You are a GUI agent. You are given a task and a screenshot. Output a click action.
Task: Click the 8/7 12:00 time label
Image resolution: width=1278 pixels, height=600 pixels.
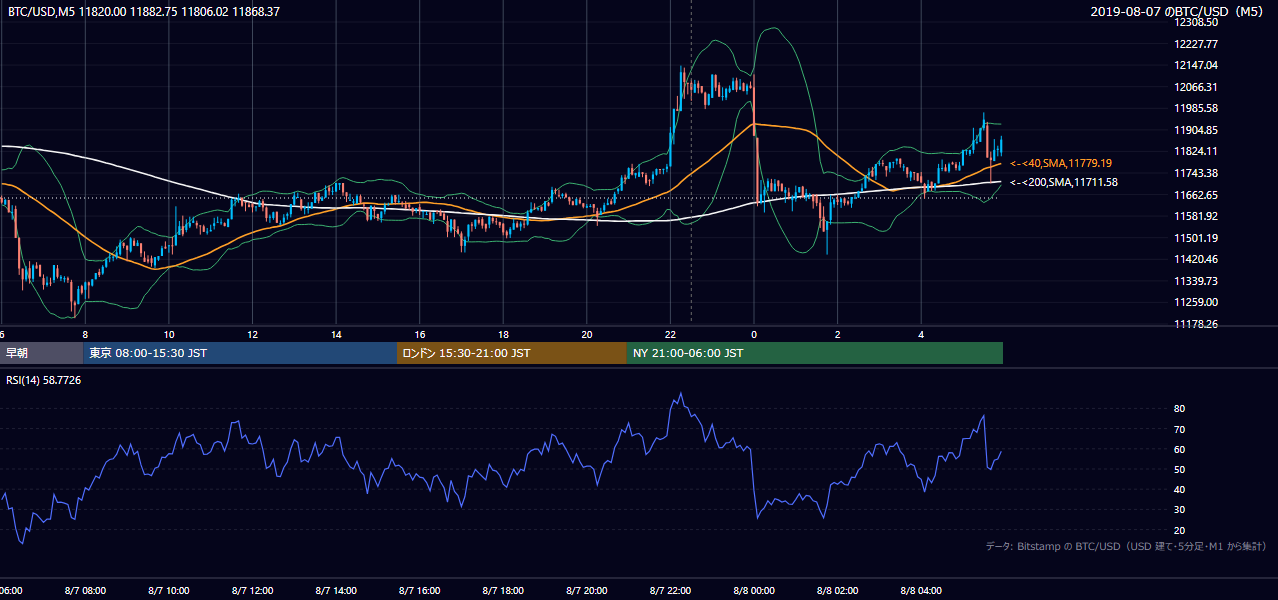252,591
